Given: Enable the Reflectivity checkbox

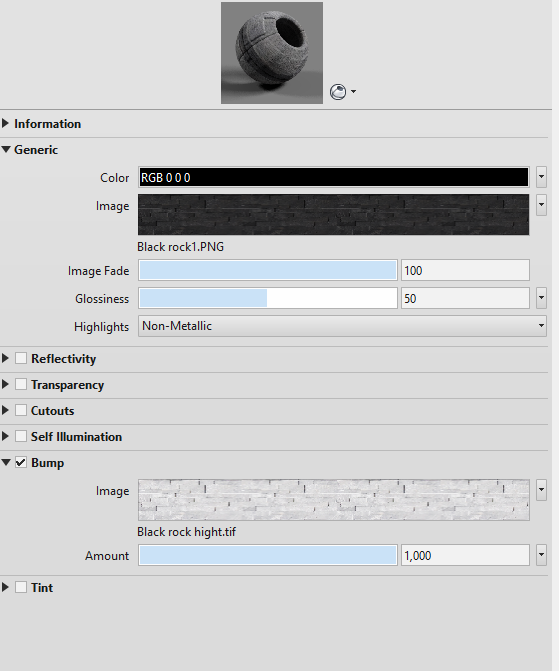Looking at the screenshot, I should coord(21,358).
